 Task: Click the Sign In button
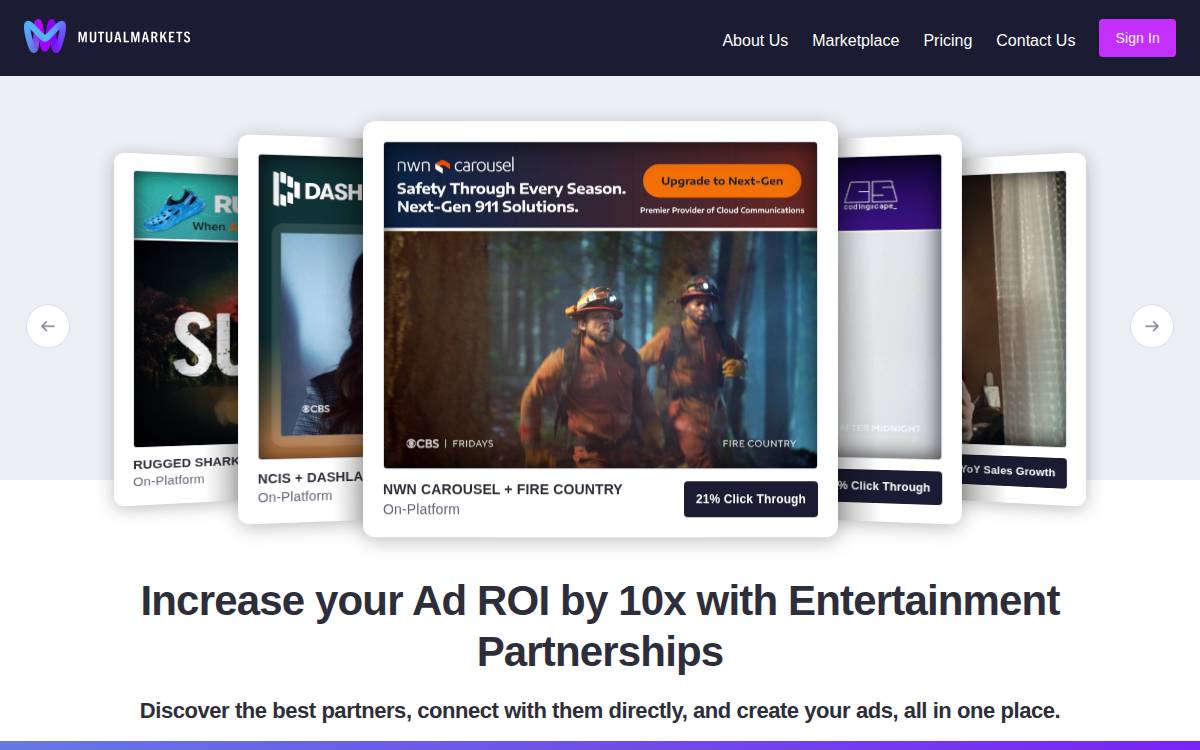point(1137,38)
